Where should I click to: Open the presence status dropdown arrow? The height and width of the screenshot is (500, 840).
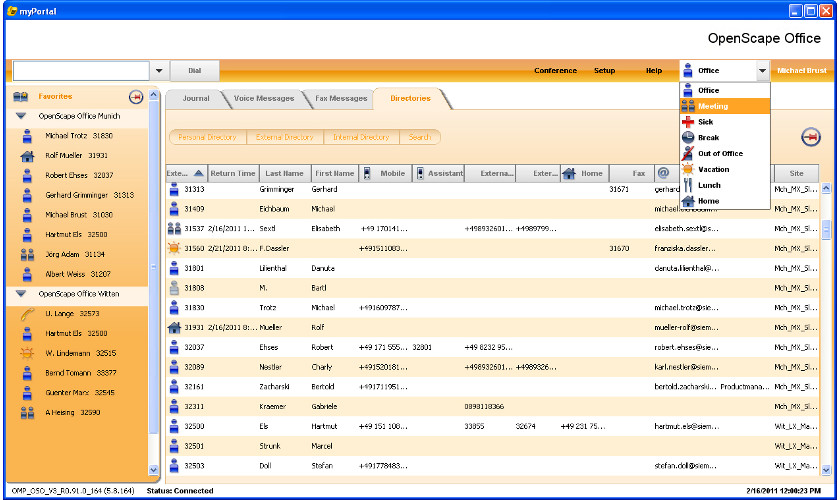[x=762, y=71]
